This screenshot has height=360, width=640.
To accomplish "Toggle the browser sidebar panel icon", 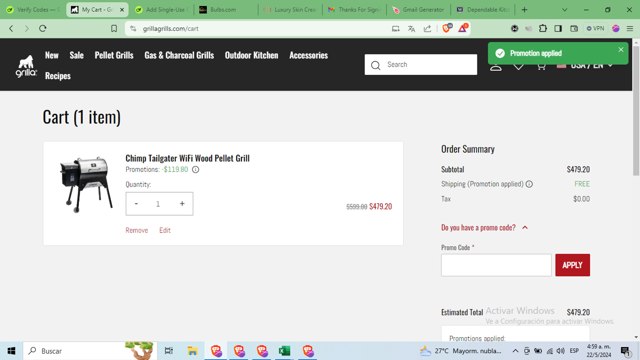I will point(558,28).
